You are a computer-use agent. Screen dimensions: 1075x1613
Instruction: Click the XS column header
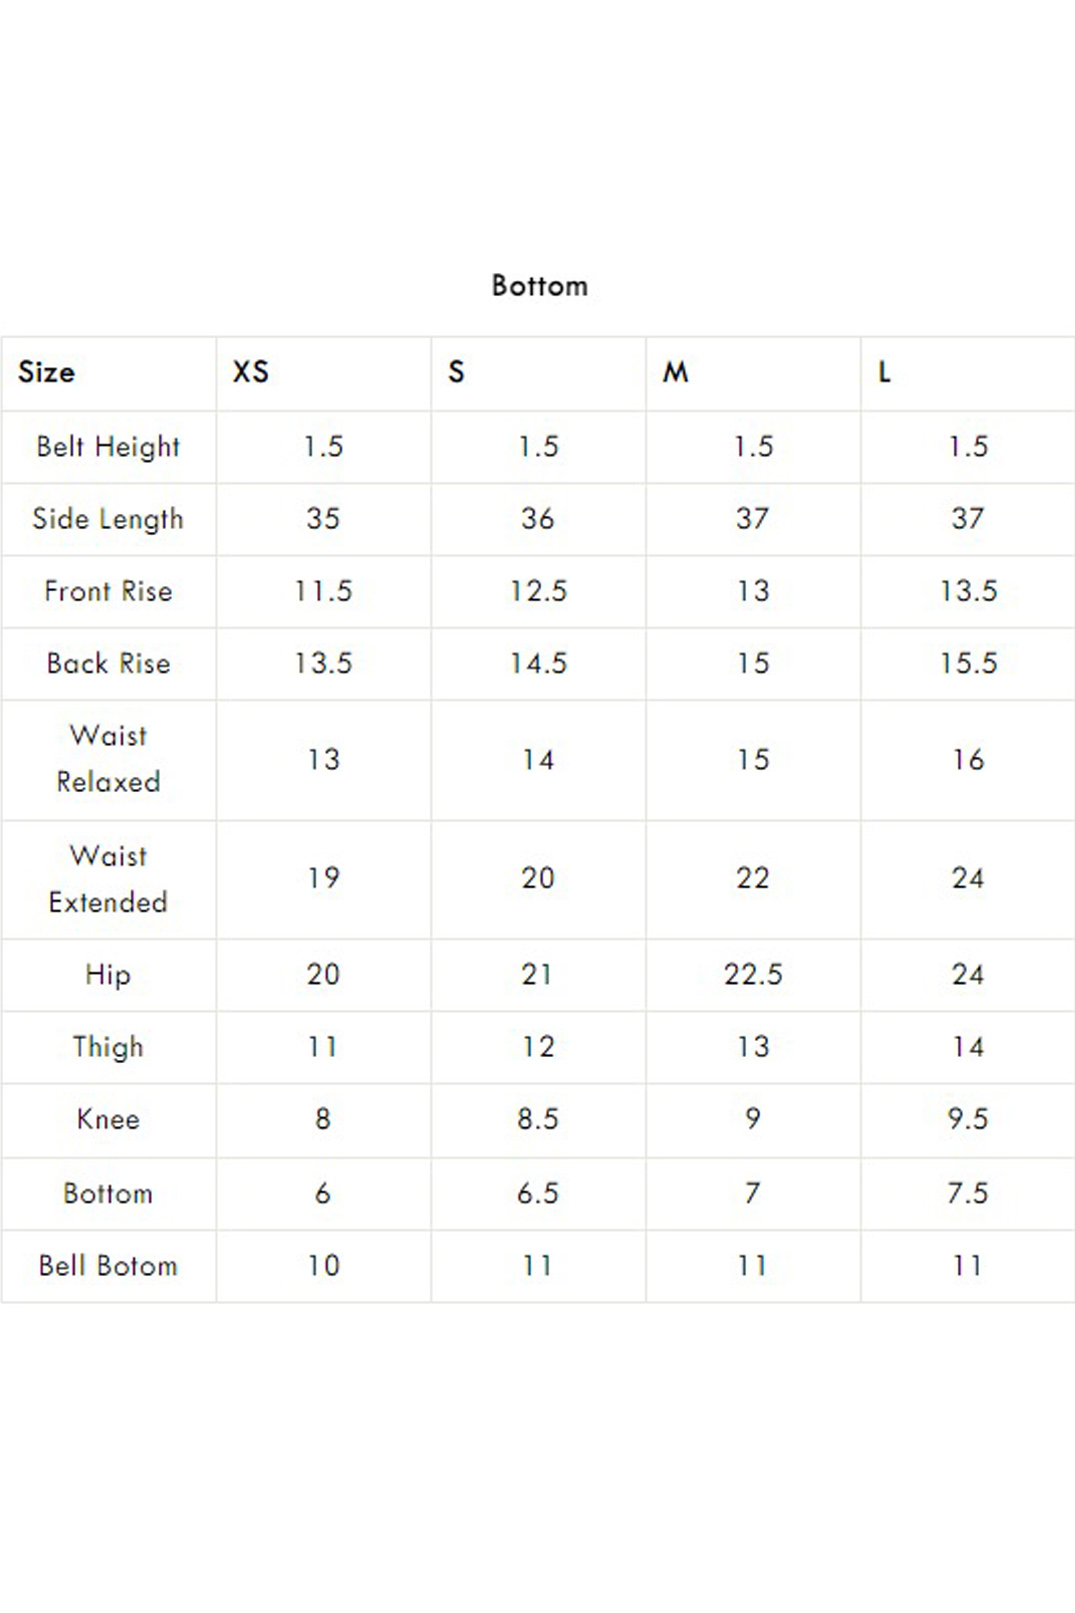[251, 372]
